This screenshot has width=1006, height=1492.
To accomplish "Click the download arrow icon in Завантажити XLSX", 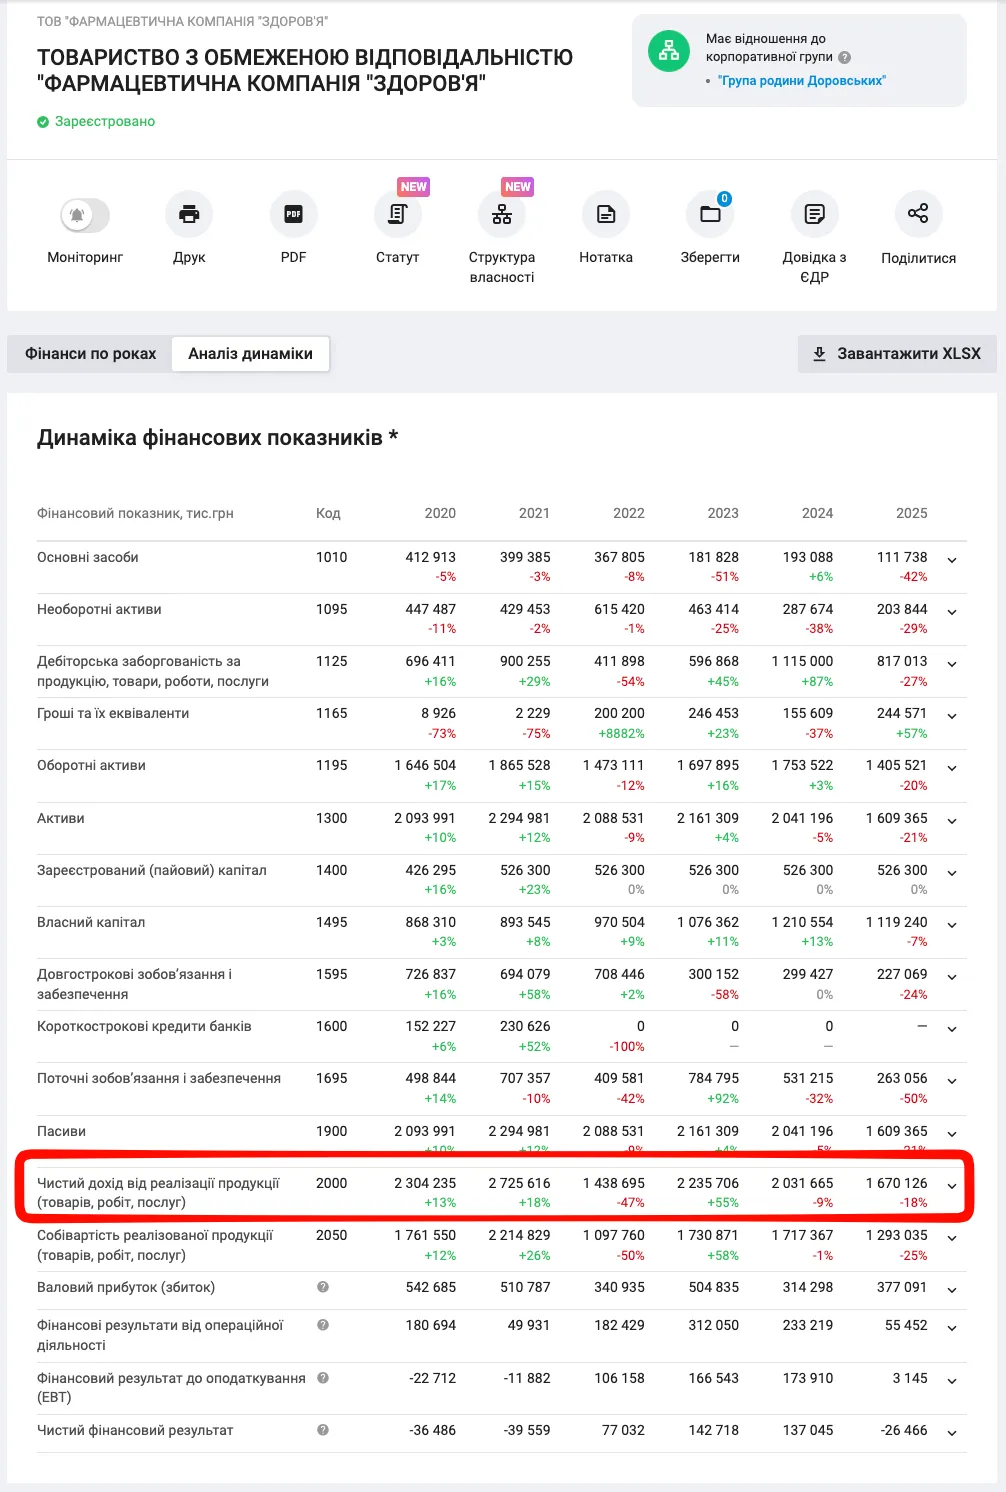I will (x=819, y=354).
